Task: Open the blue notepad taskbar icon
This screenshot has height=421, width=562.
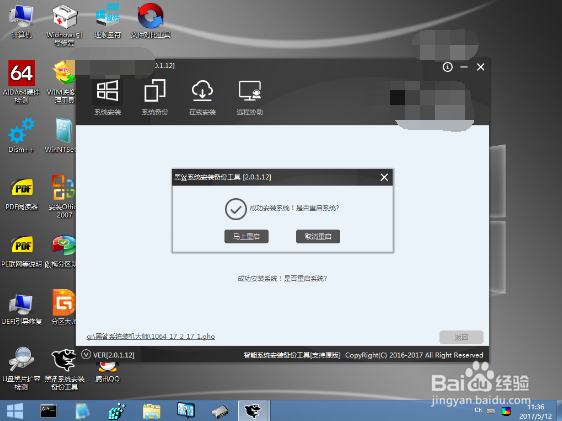Action: [82, 411]
